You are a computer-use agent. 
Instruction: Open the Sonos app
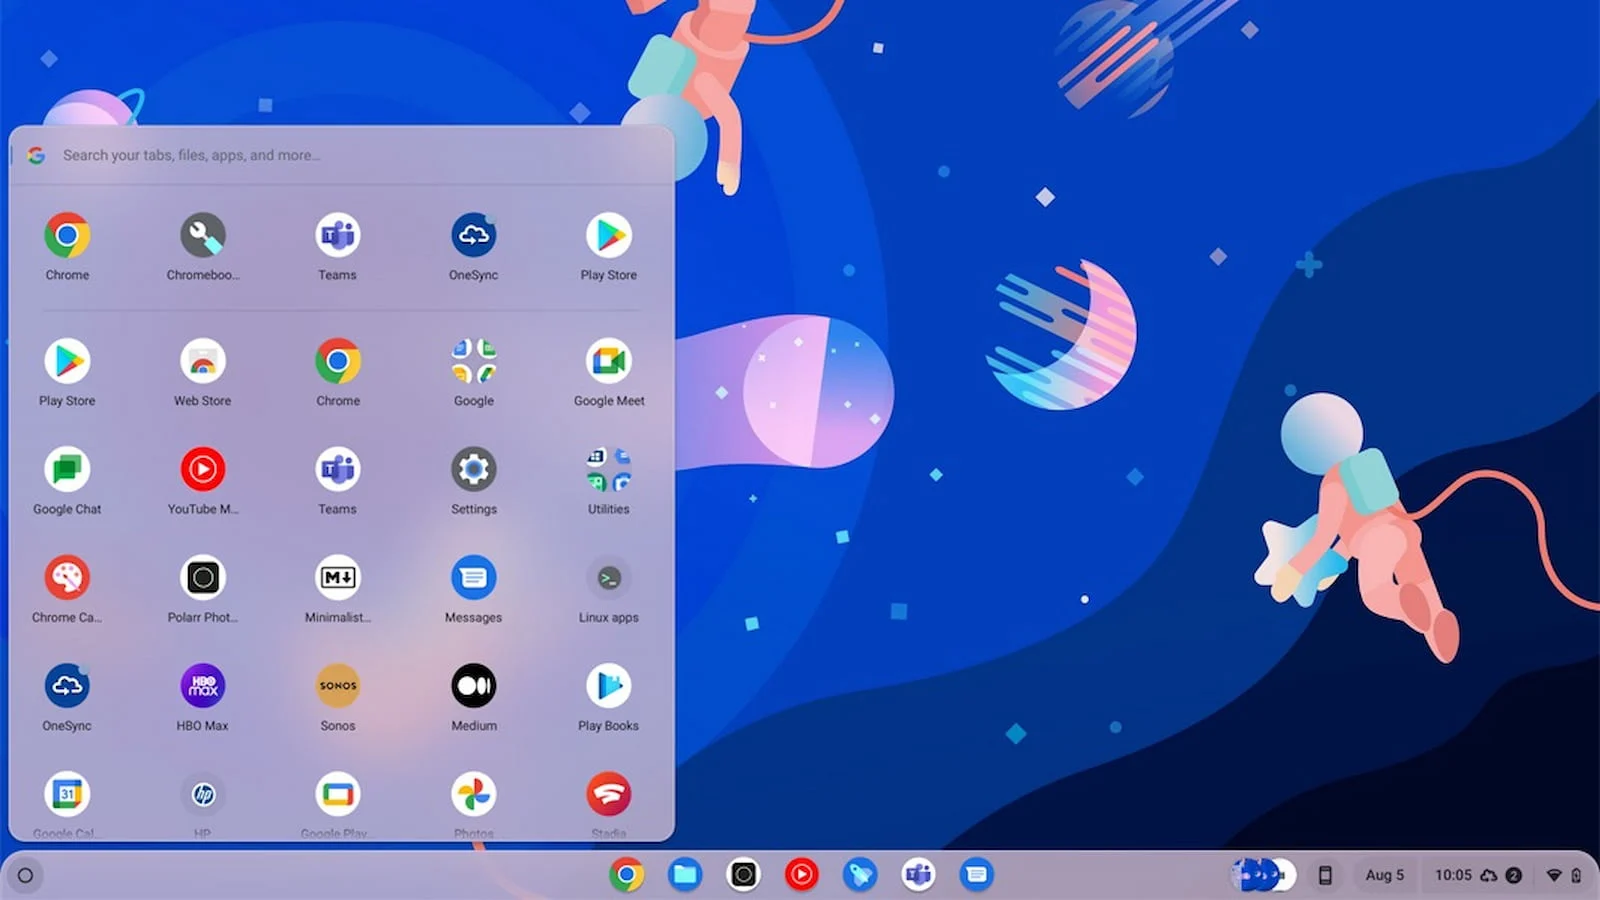(338, 686)
